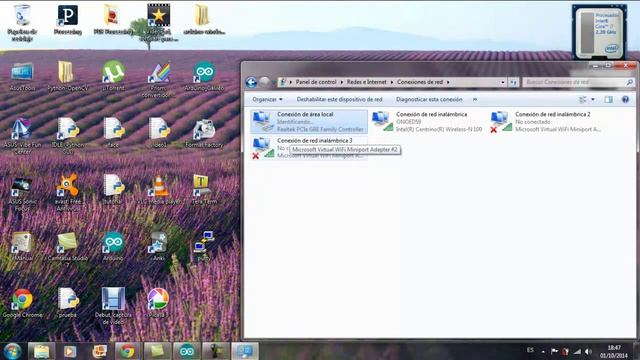This screenshot has height=360, width=640.
Task: Select the eManual desktop shortcut
Action: [x=22, y=247]
